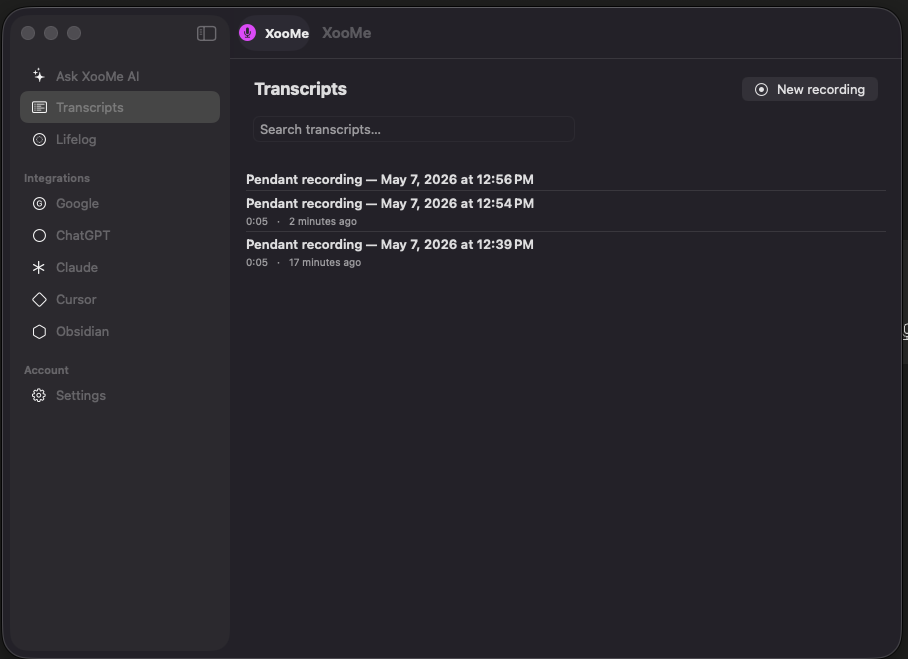Screen dimensions: 908x659
Task: Click the Google integration icon
Action: pyautogui.click(x=39, y=204)
